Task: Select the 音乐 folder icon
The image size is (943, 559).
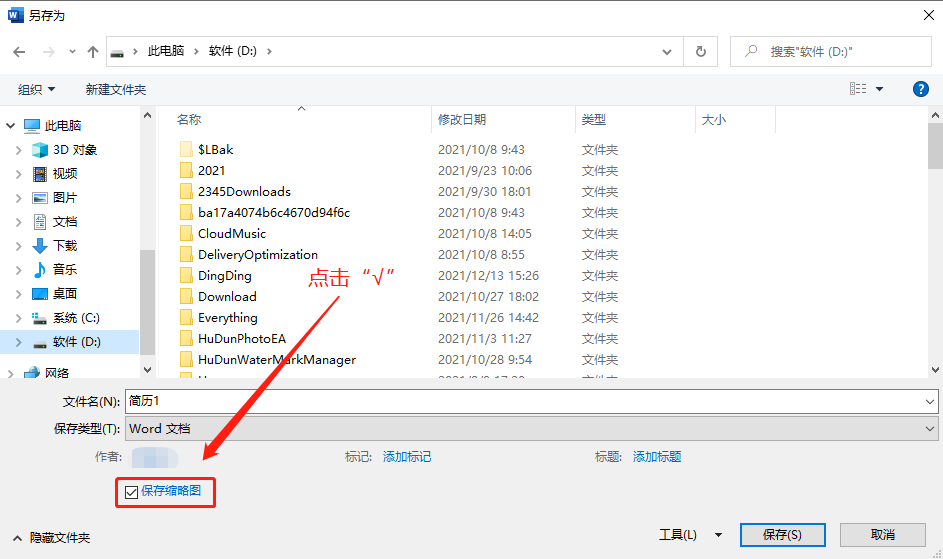Action: tap(40, 270)
